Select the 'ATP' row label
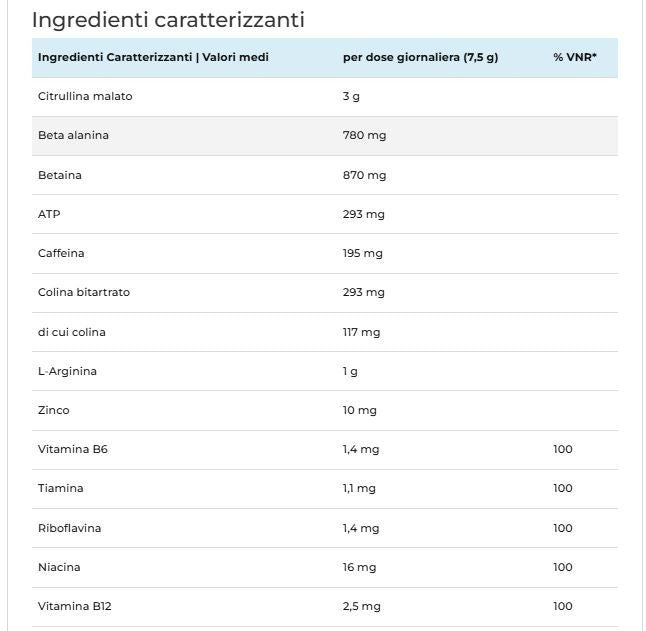 [x=49, y=214]
